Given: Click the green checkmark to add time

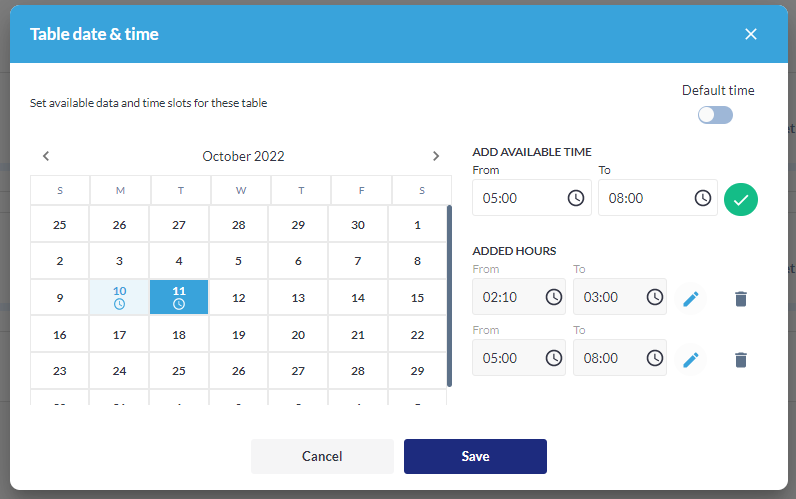Looking at the screenshot, I should 741,199.
